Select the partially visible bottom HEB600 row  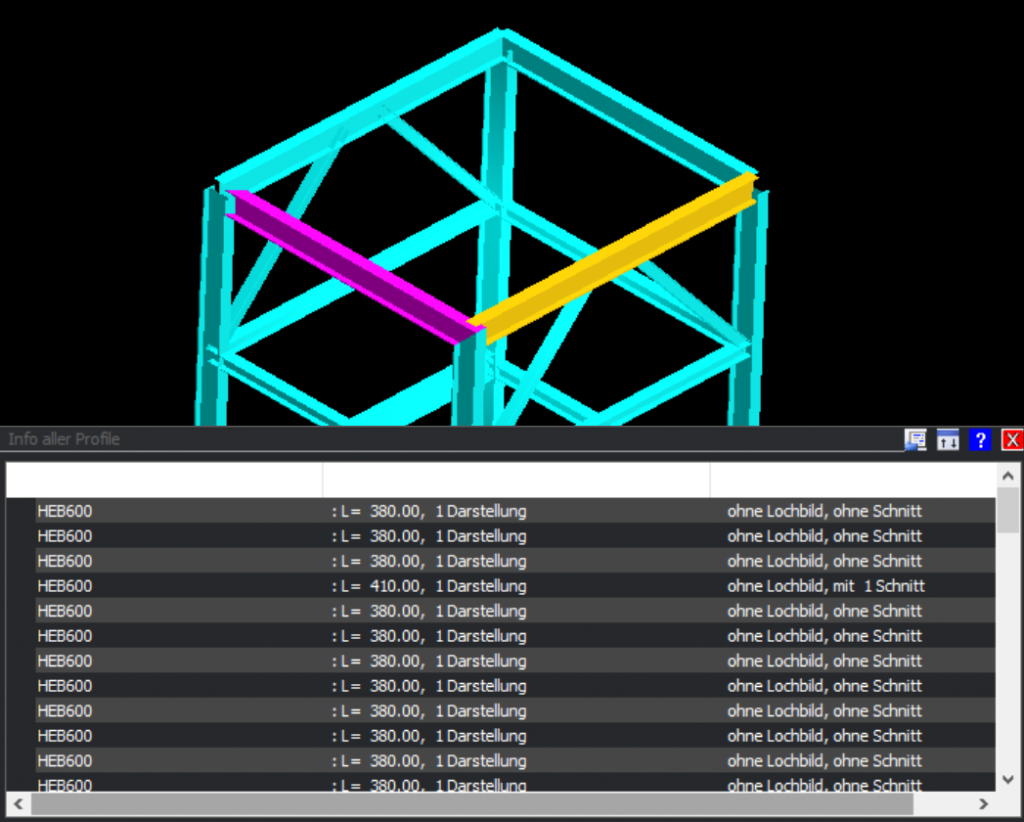pos(501,783)
